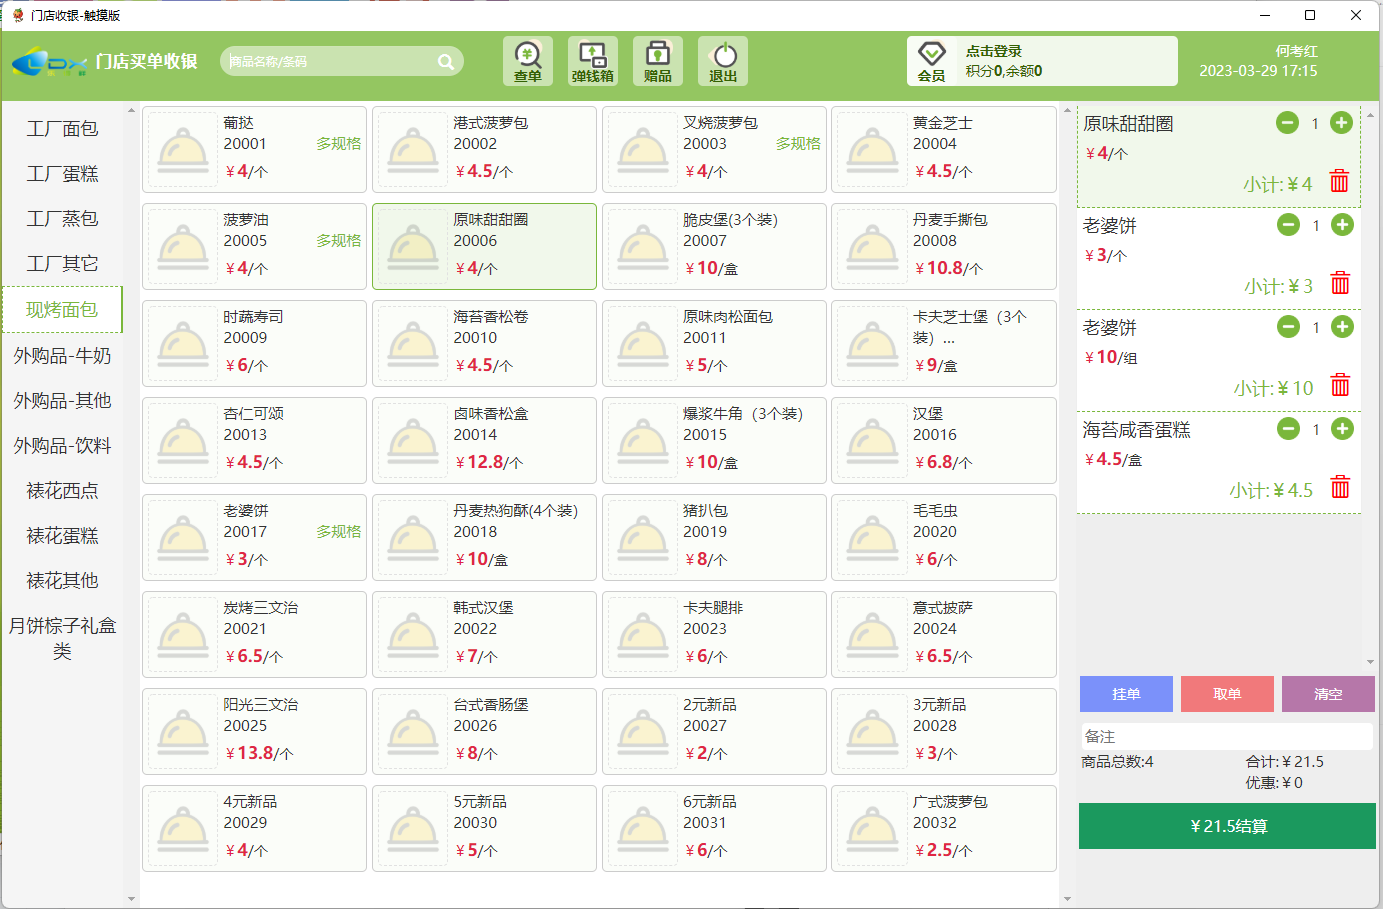This screenshot has height=909, width=1383.
Task: Click the search magnifier icon
Action: (446, 61)
